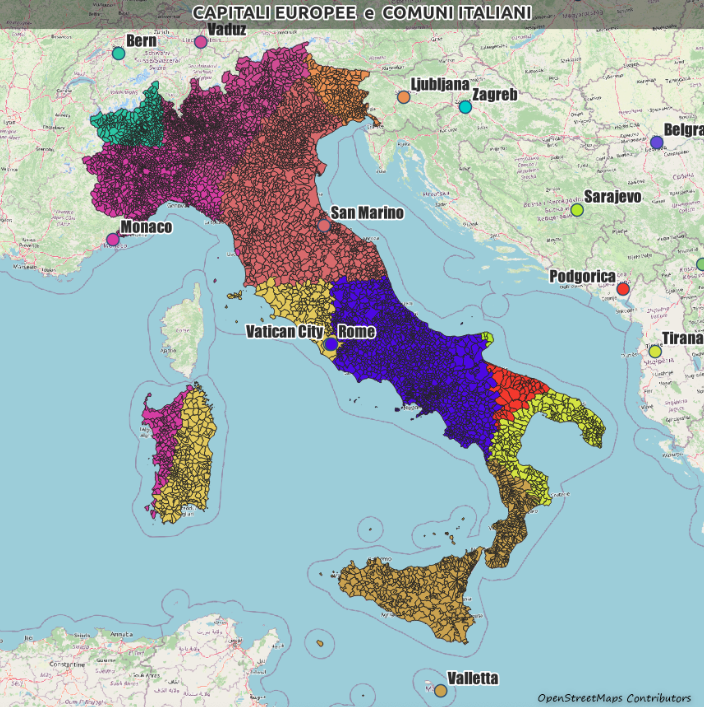Select the San Marino marker
704x707 pixels.
(x=324, y=225)
